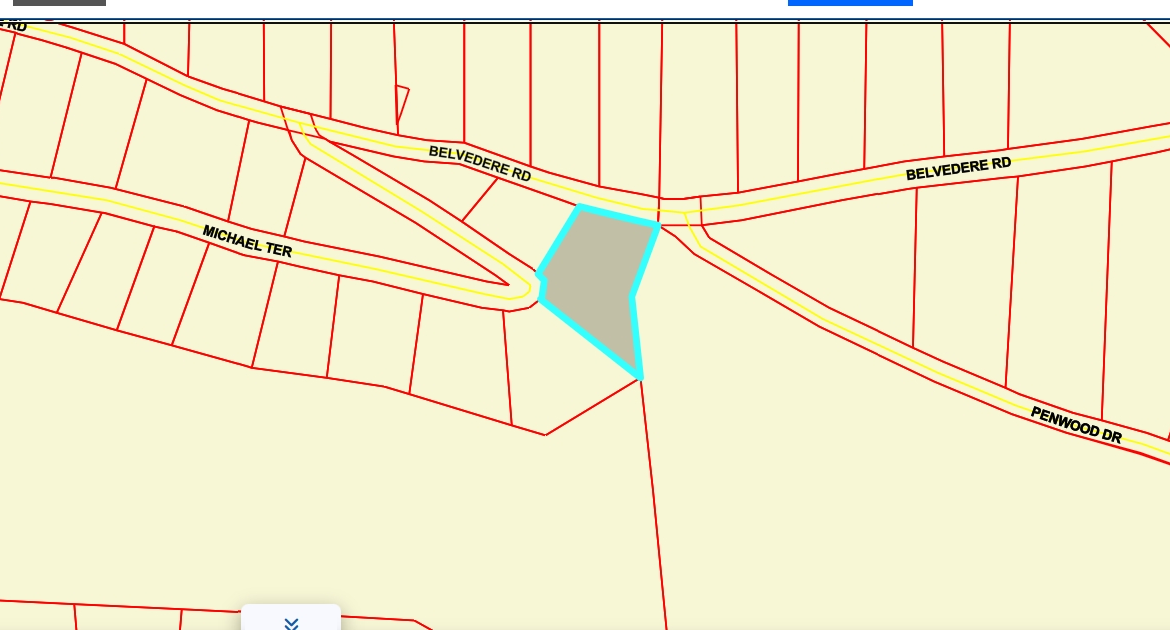The image size is (1170, 630).
Task: Click the PENWOOD DR street label
Action: 1076,425
